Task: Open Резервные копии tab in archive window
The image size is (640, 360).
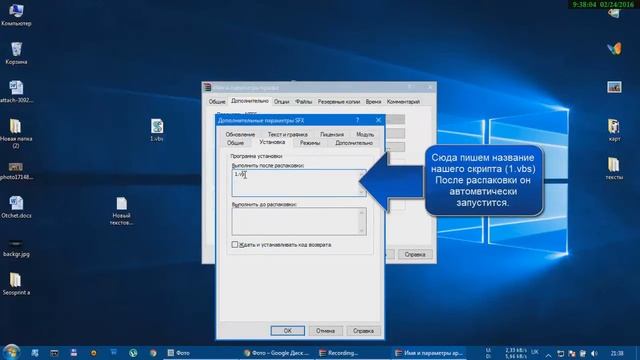Action: tap(339, 102)
